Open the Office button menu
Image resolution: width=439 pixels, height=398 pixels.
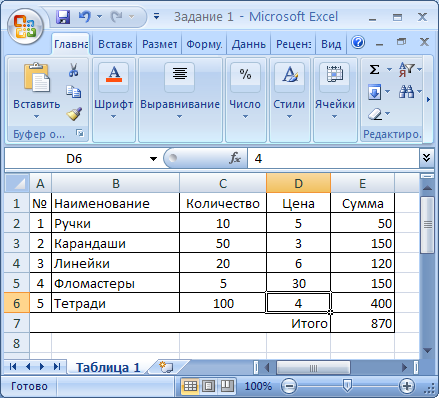tap(25, 26)
